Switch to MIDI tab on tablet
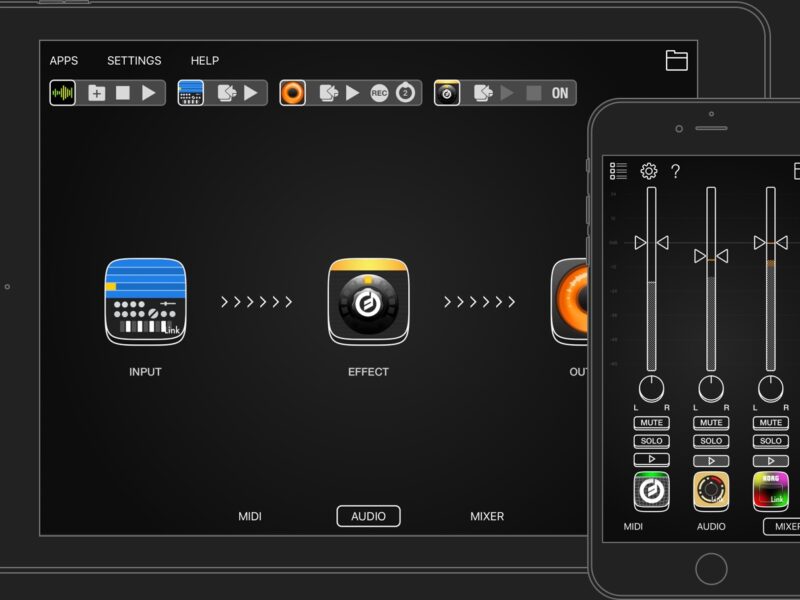The image size is (800, 600). (250, 516)
